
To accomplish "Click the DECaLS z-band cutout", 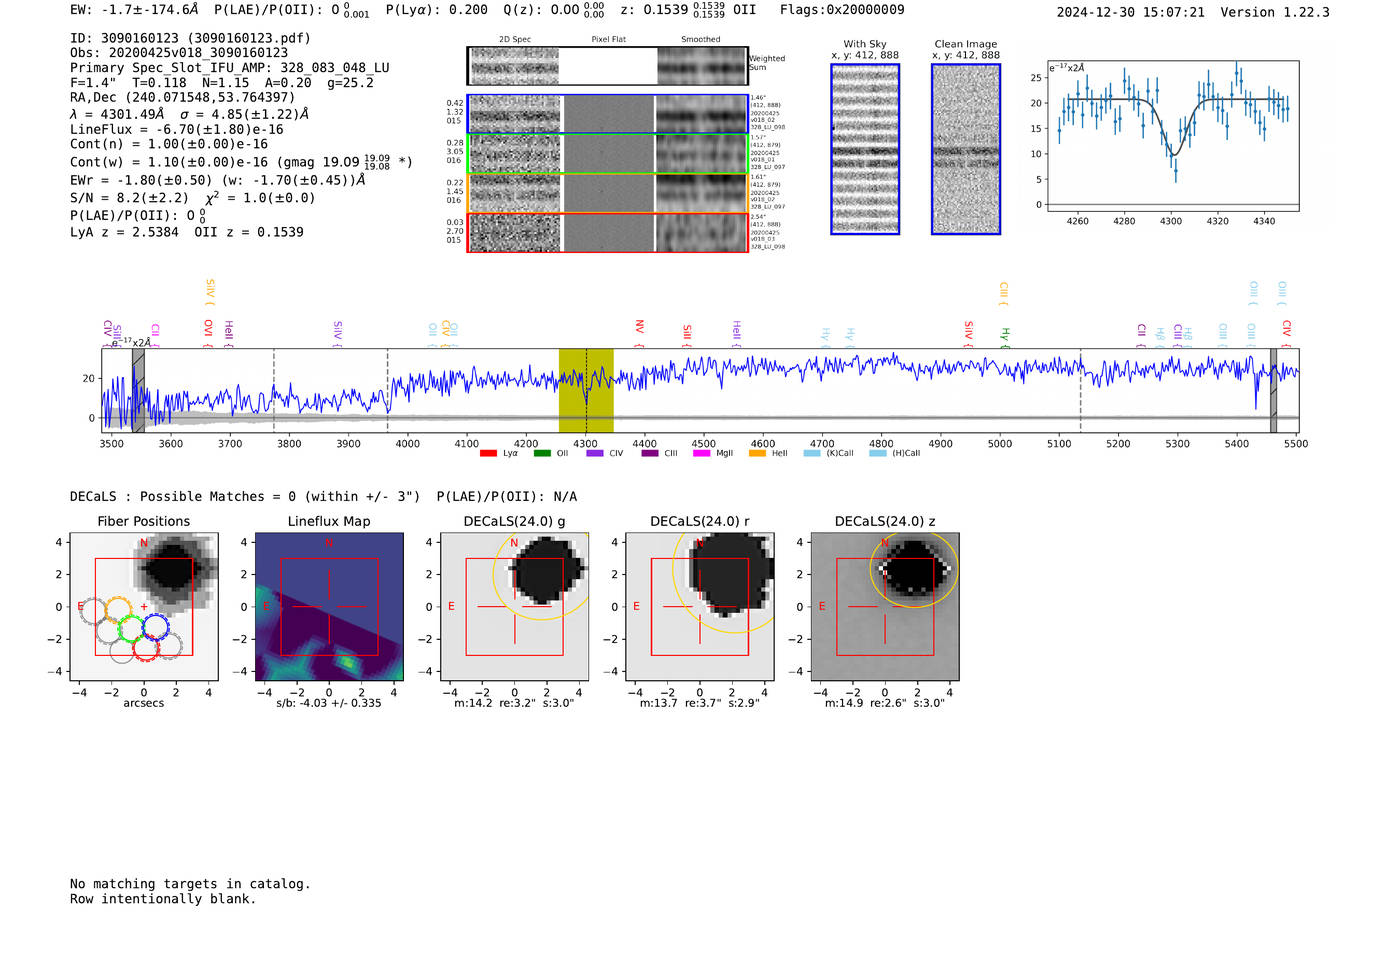I will click(884, 607).
